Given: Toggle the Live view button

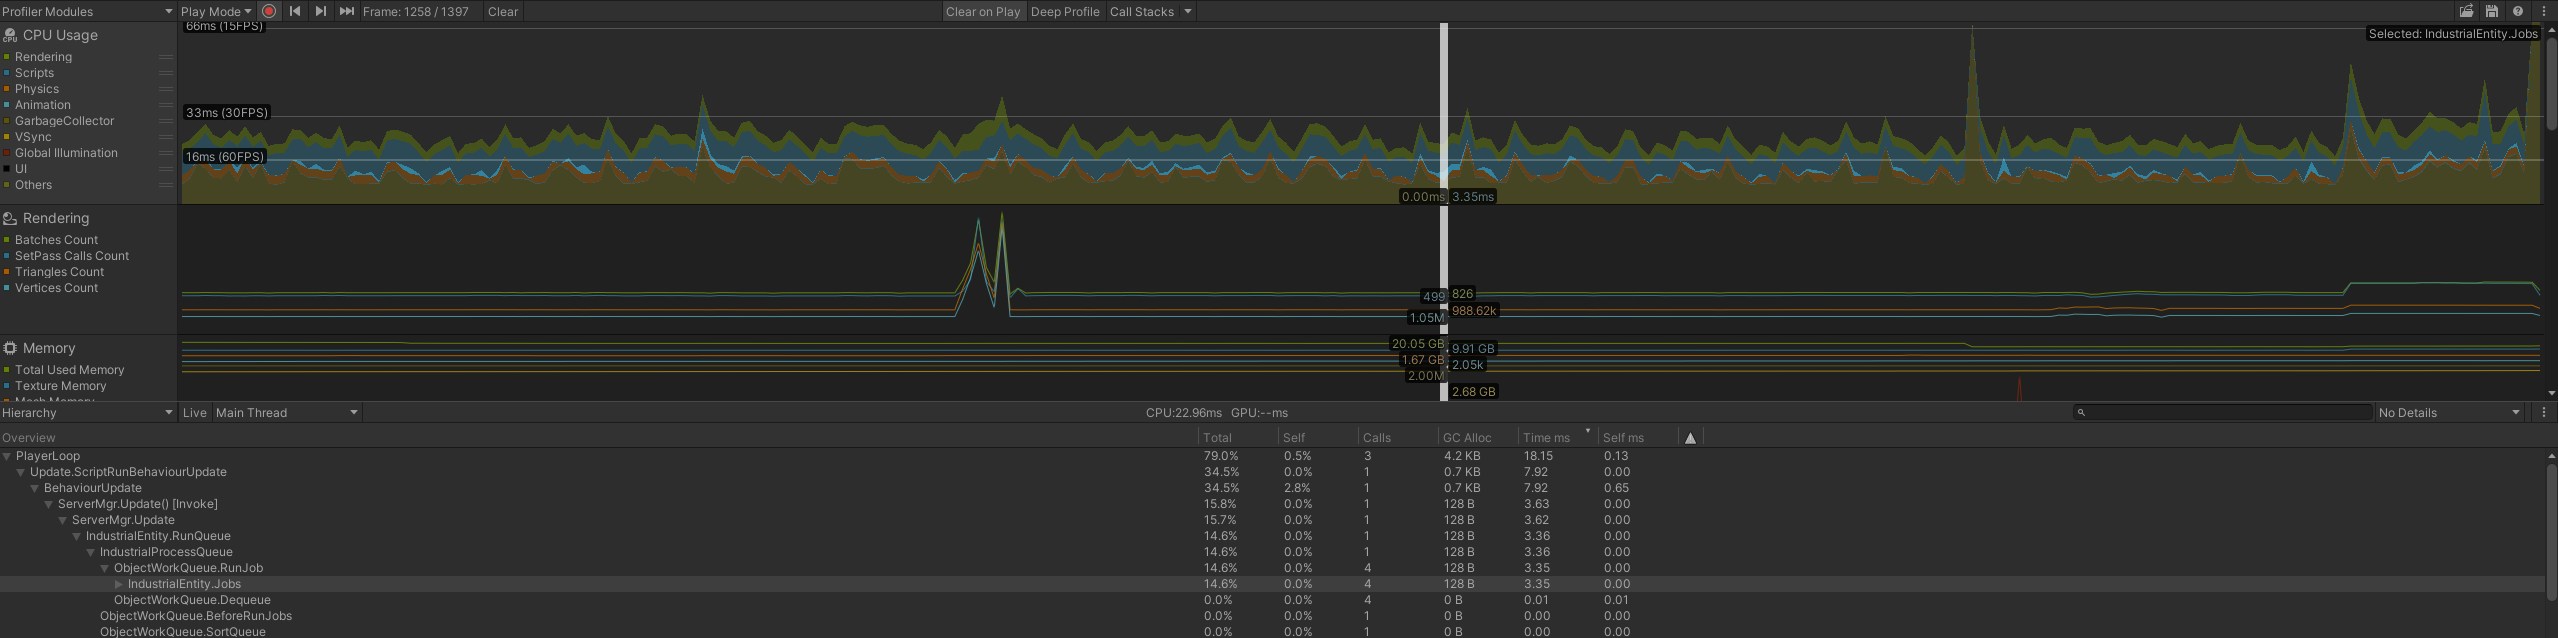Looking at the screenshot, I should [194, 412].
